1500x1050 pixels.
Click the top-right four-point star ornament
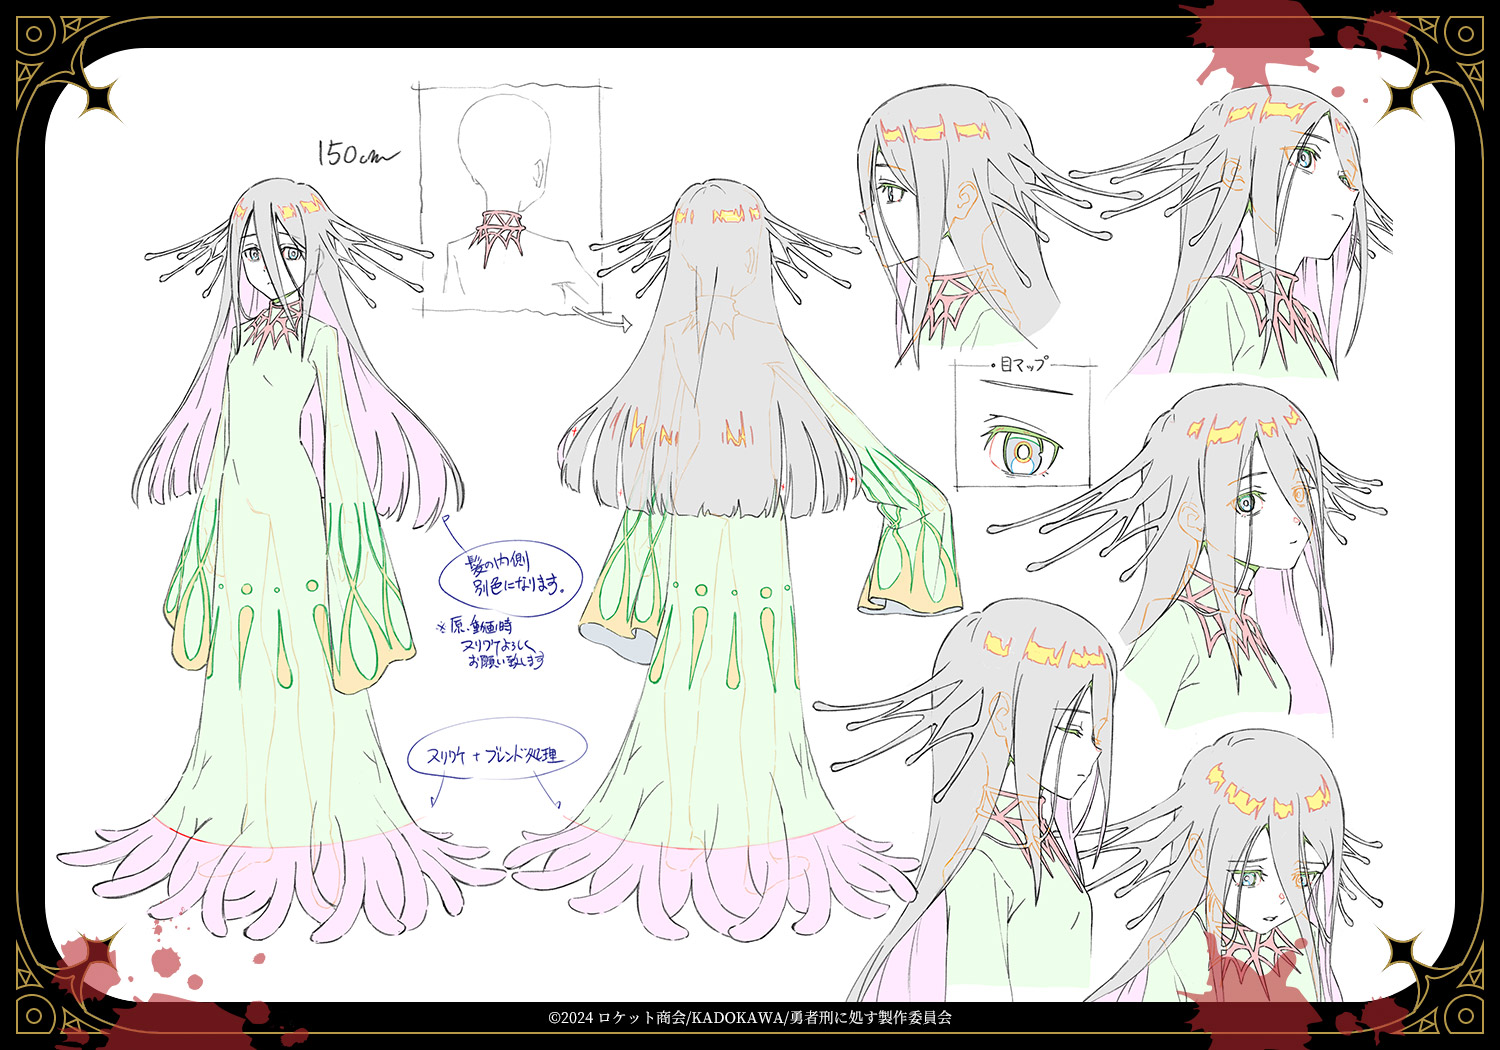click(1403, 97)
